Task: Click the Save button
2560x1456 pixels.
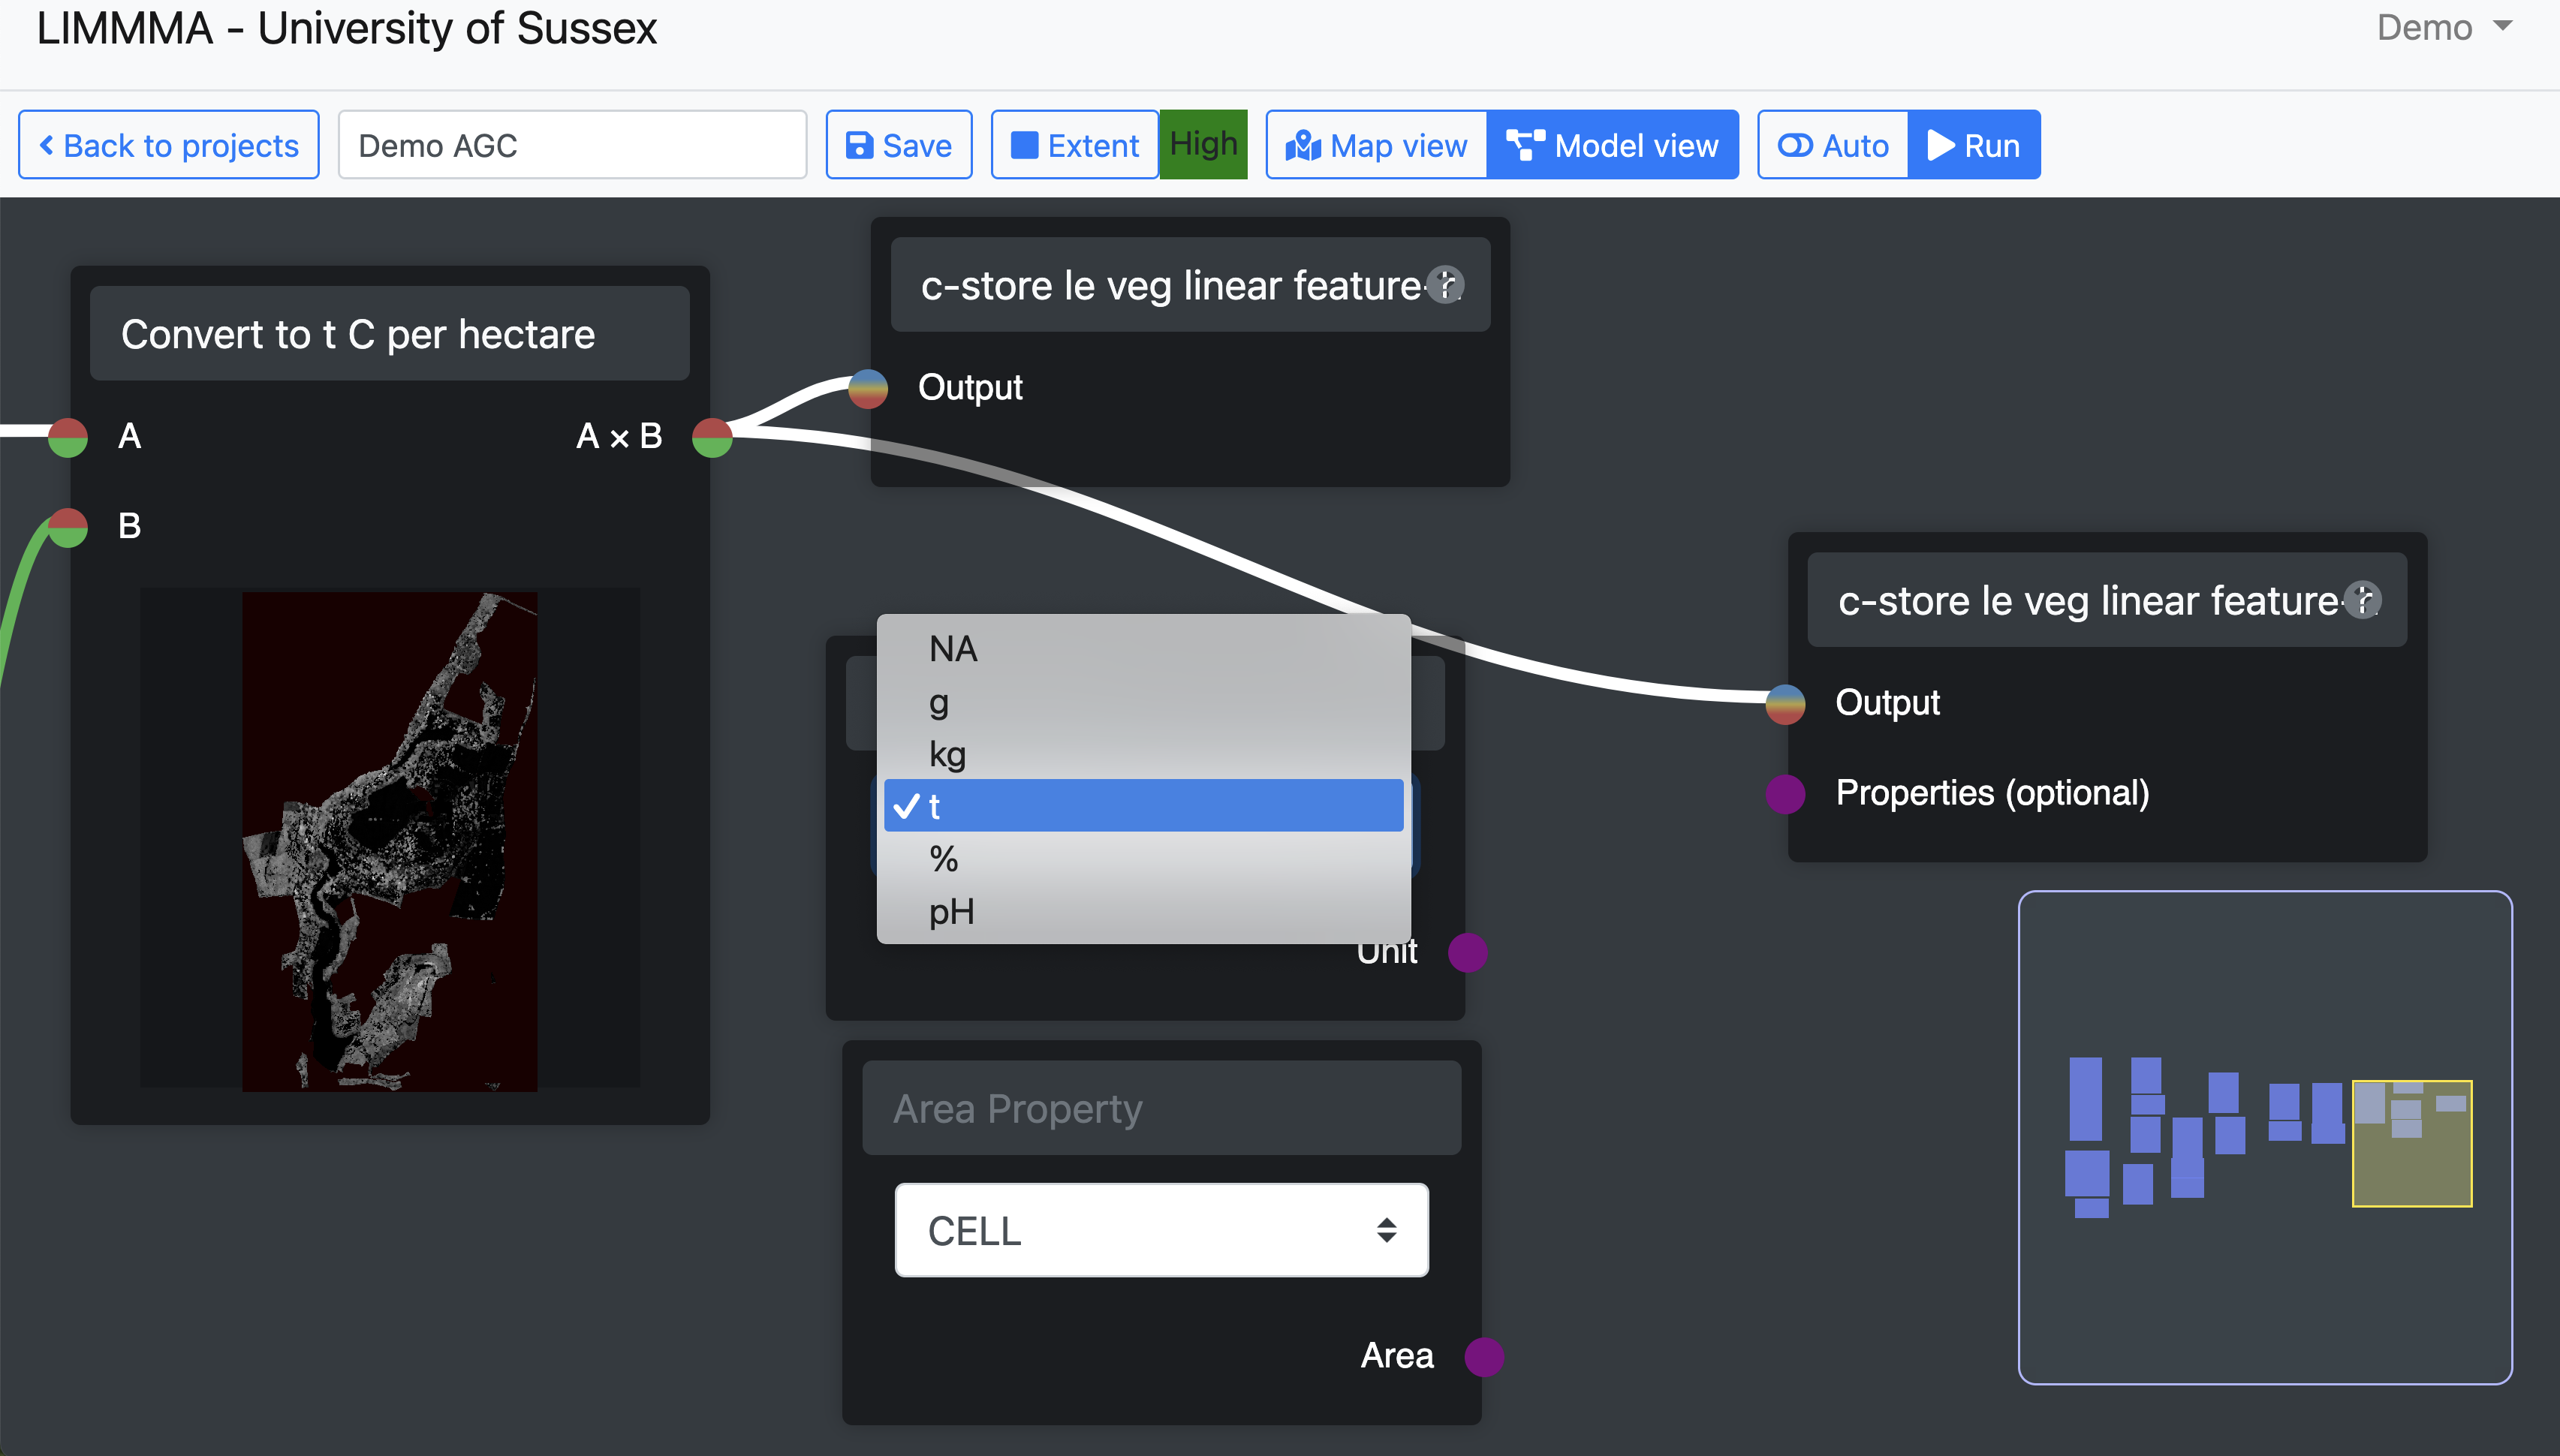Action: [x=899, y=146]
